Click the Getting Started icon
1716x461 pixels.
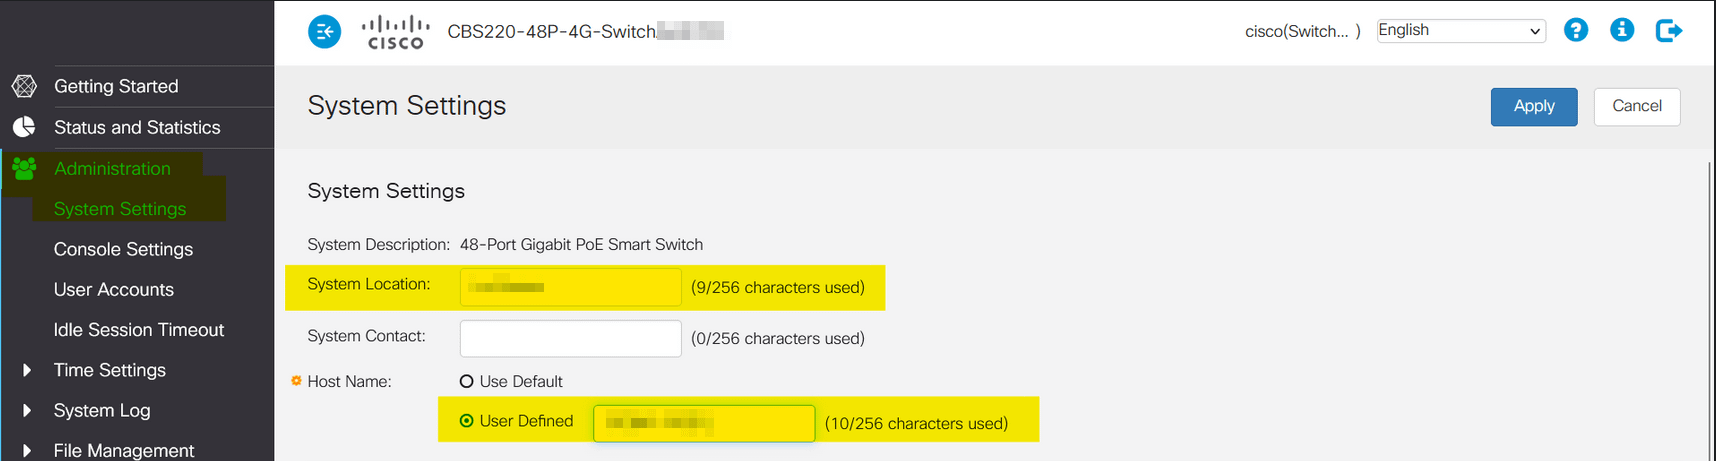click(x=24, y=86)
